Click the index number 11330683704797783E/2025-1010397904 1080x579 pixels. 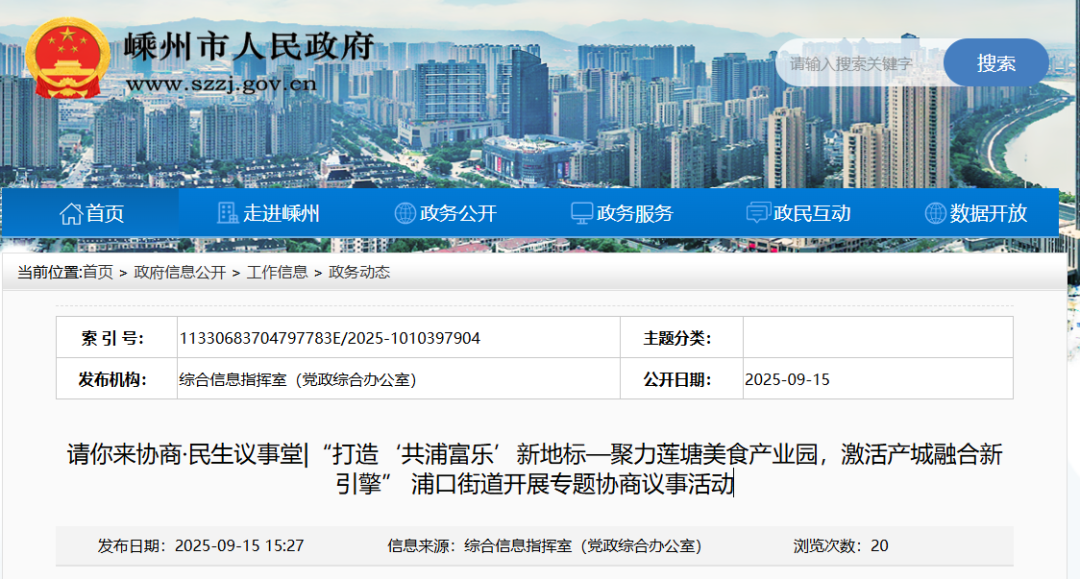point(329,338)
